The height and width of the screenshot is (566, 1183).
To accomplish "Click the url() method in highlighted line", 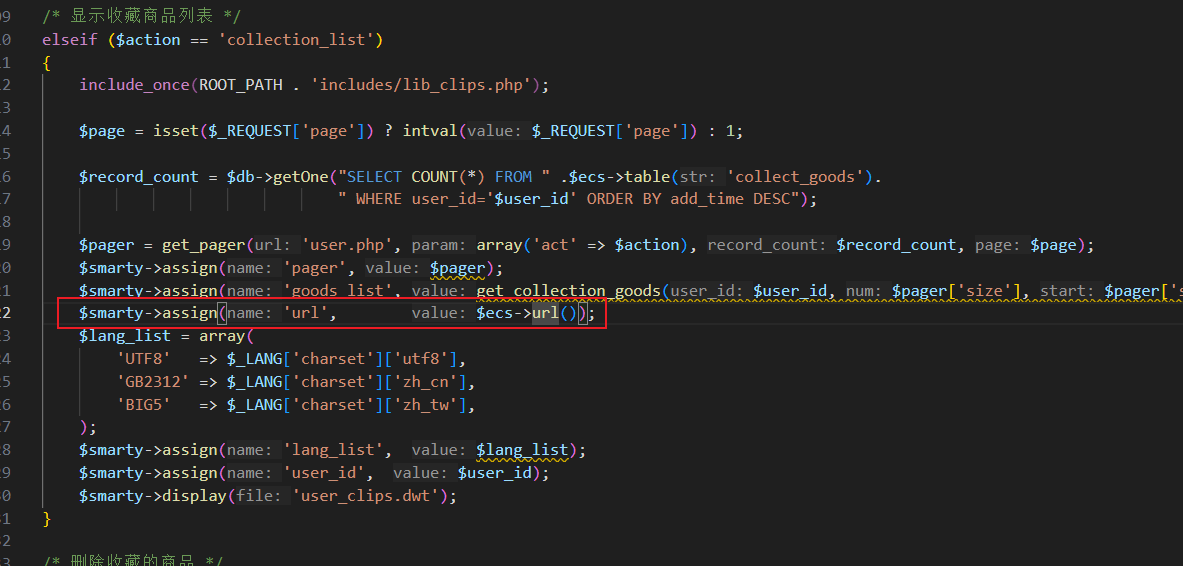I will pos(545,314).
